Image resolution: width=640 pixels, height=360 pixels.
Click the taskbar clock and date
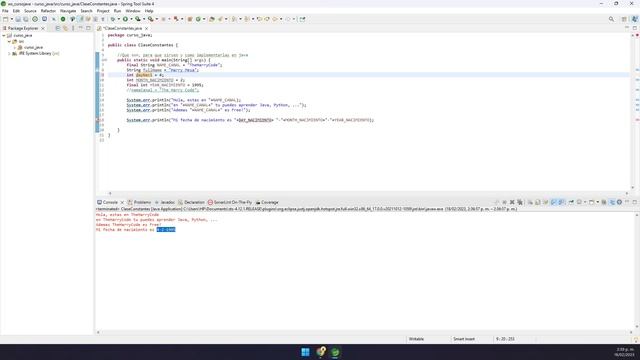coord(624,352)
